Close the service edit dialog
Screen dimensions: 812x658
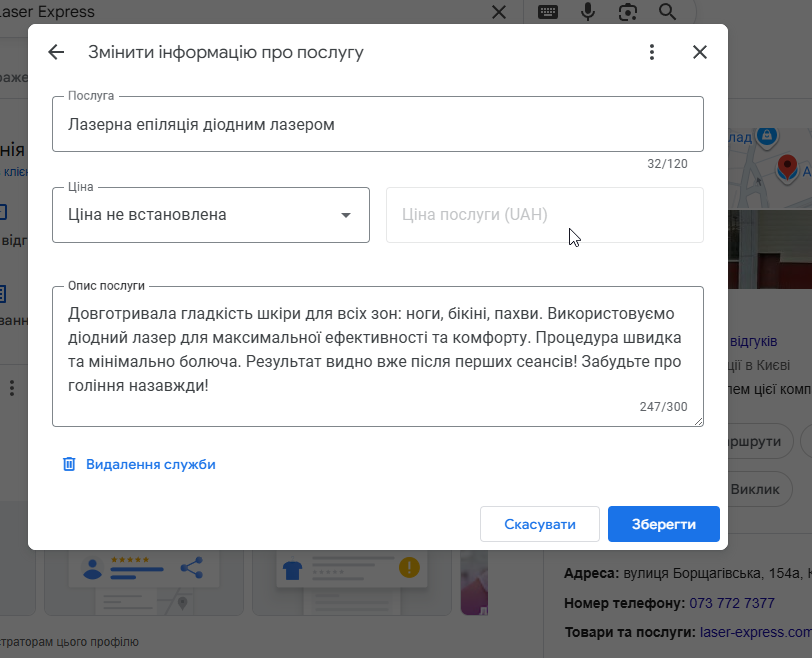point(700,52)
